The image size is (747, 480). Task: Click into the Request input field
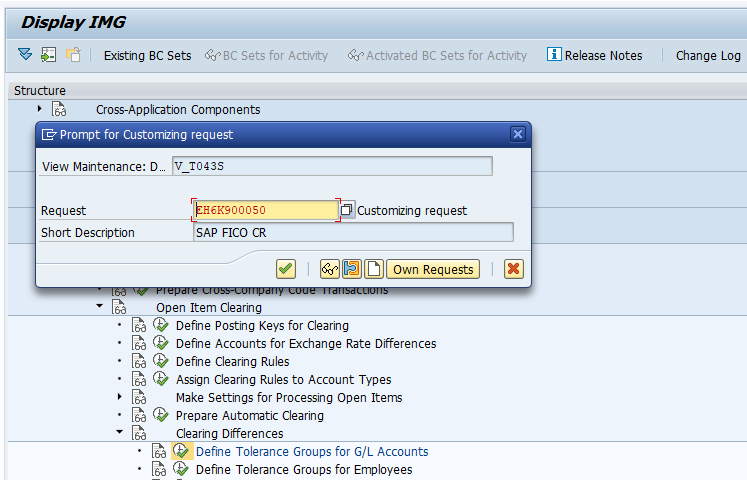coord(266,210)
